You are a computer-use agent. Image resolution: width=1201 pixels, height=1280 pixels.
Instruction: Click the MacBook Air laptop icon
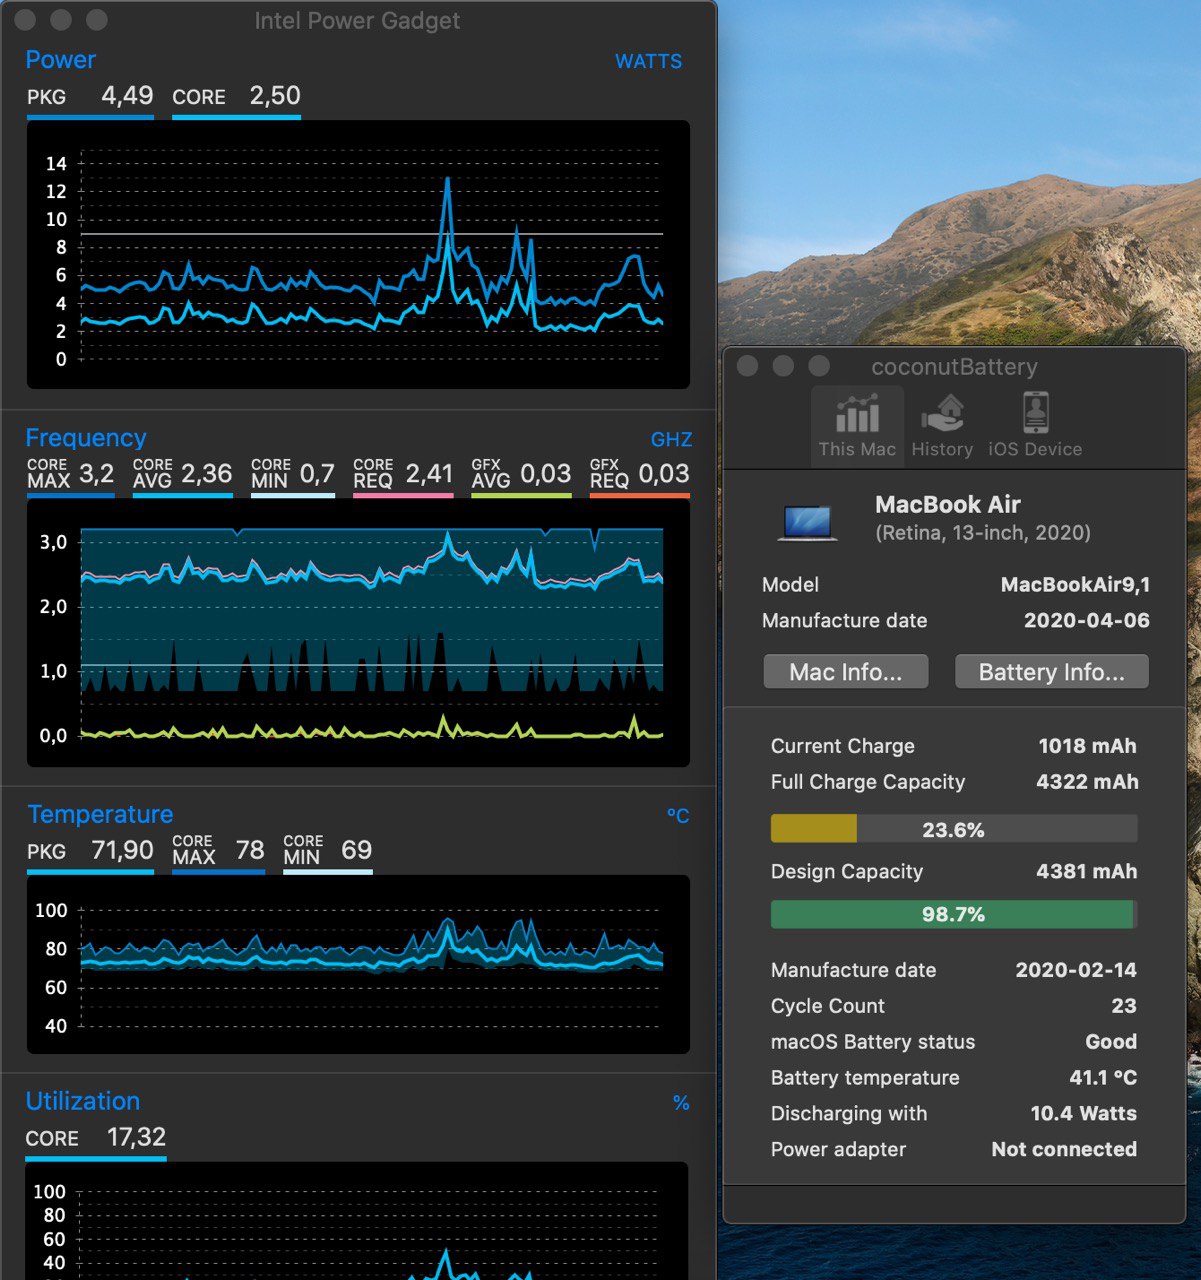[x=808, y=522]
